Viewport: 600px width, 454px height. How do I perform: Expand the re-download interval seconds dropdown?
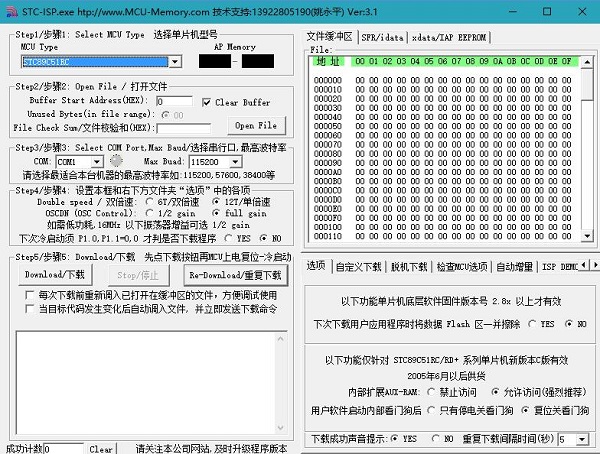tap(582, 439)
